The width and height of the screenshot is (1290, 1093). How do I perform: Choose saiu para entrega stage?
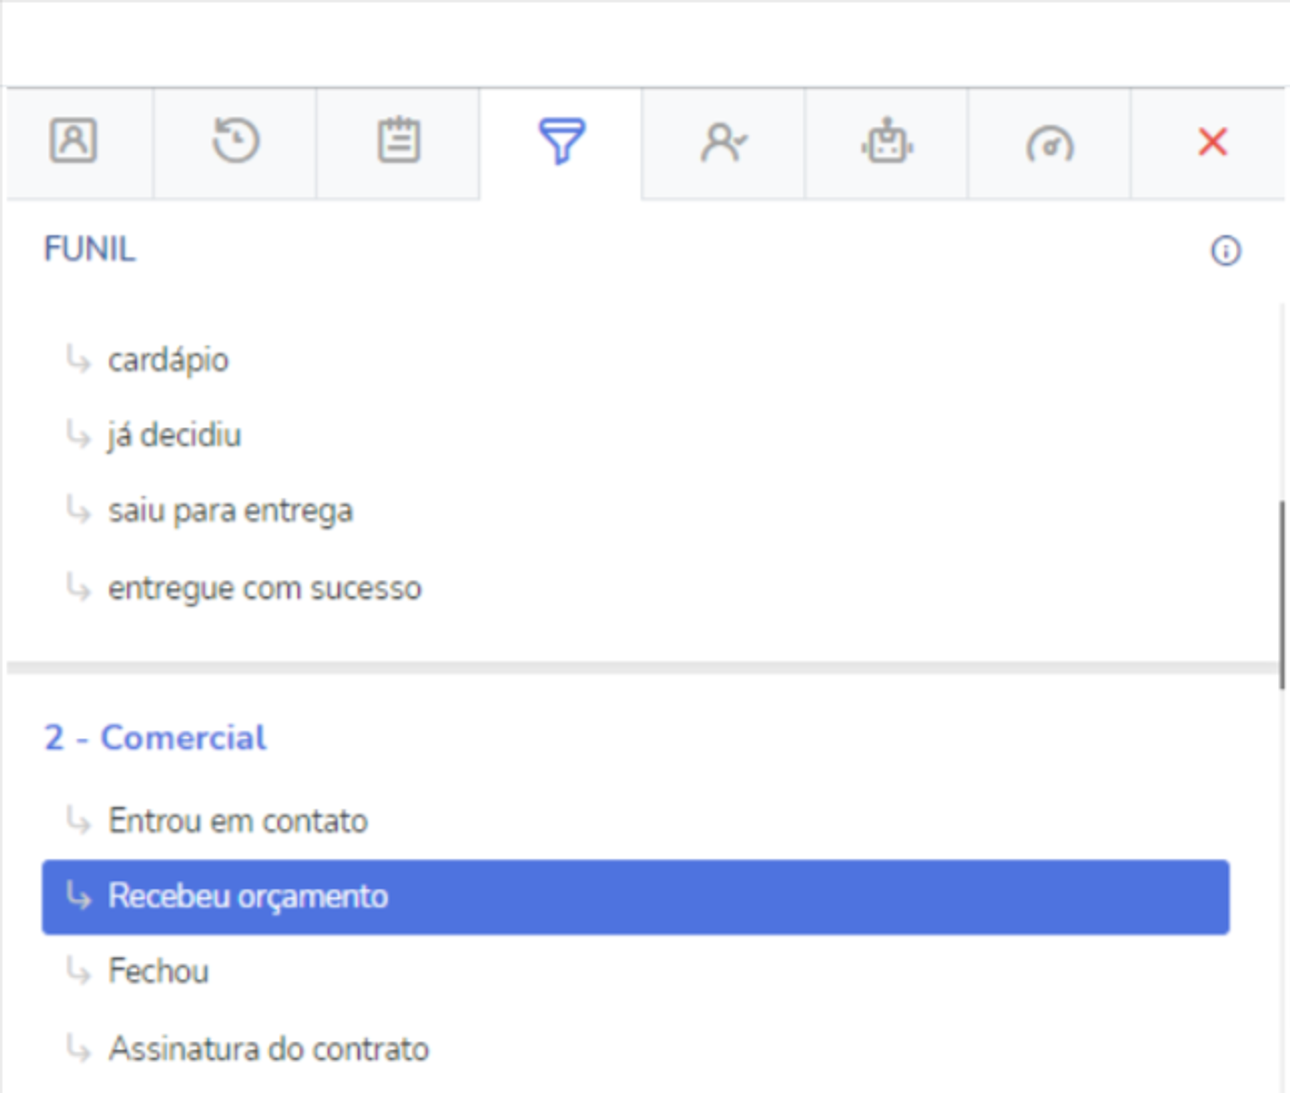230,511
